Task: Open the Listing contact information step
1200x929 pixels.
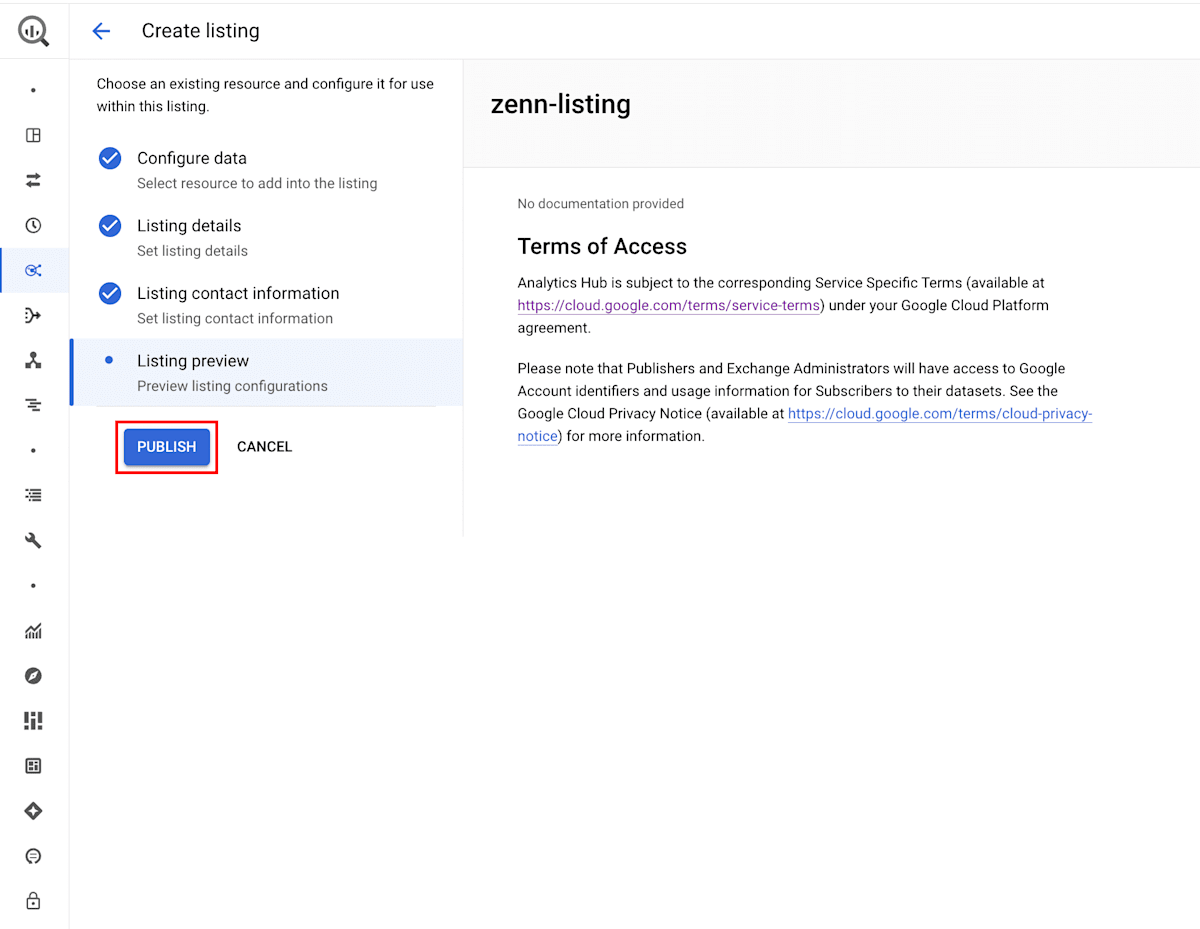Action: [x=266, y=305]
